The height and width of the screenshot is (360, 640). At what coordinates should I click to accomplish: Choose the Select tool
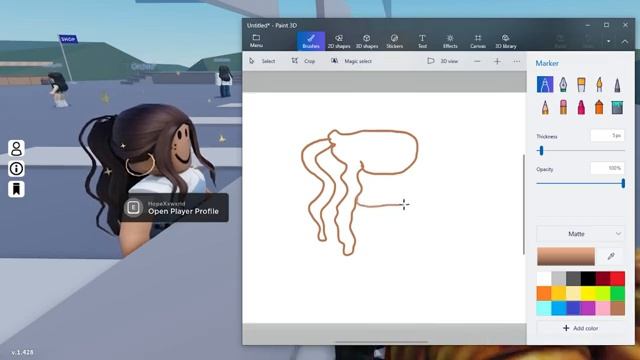(262, 61)
